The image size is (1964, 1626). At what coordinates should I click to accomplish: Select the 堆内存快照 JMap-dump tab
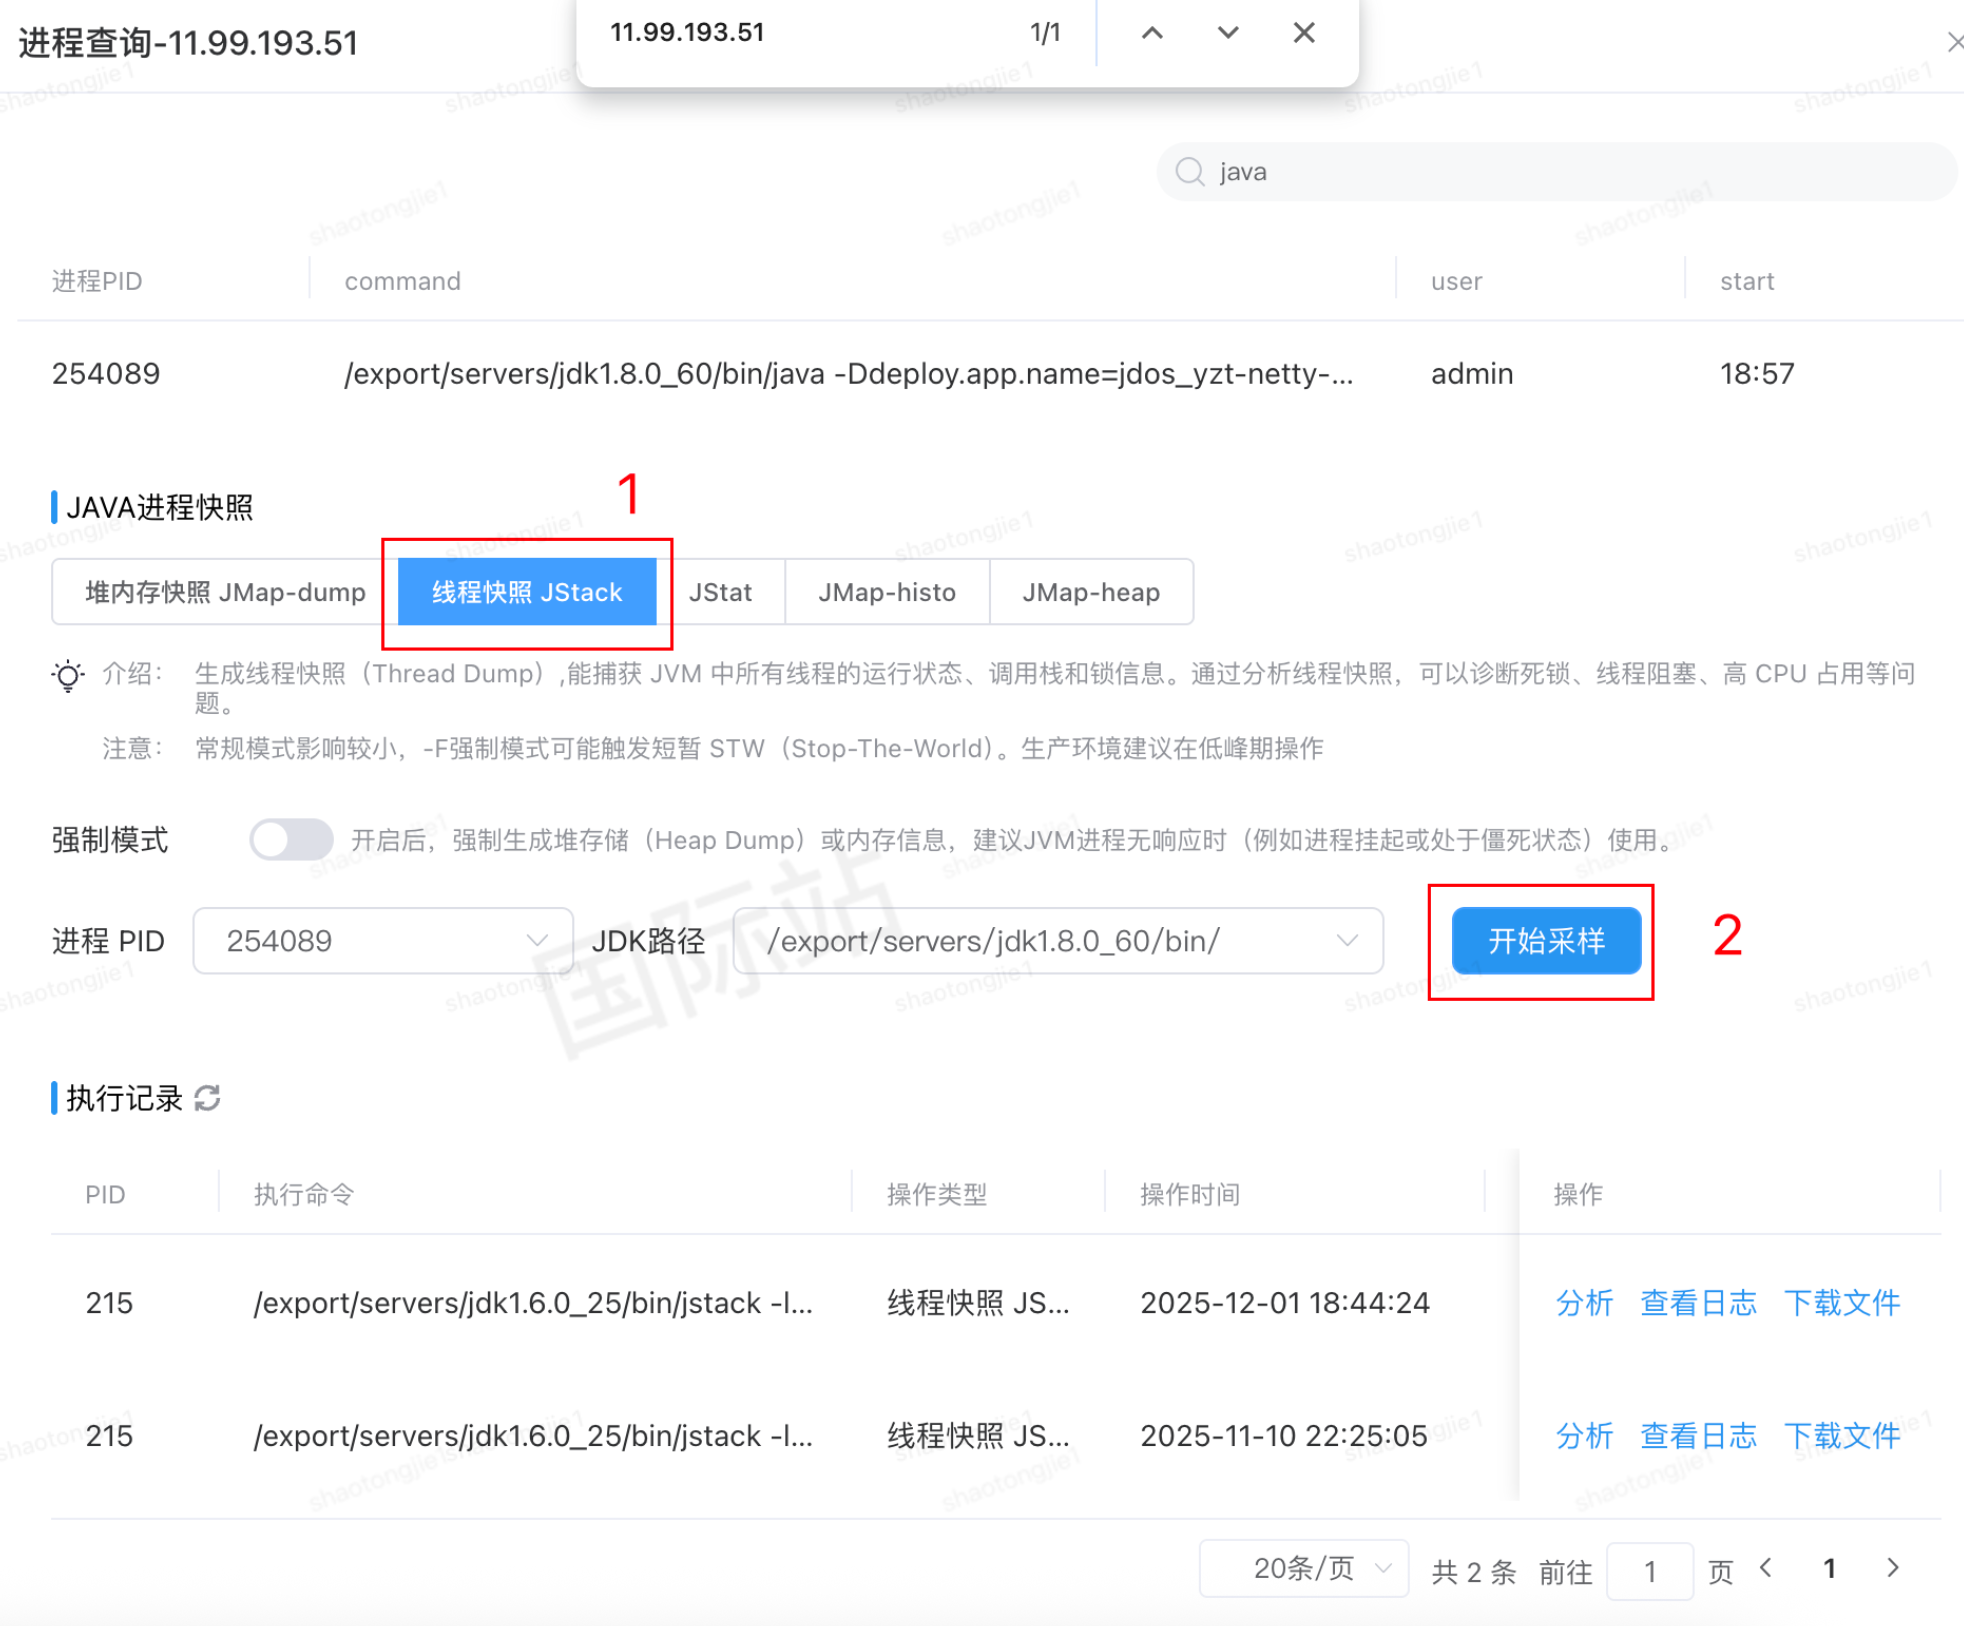(225, 592)
